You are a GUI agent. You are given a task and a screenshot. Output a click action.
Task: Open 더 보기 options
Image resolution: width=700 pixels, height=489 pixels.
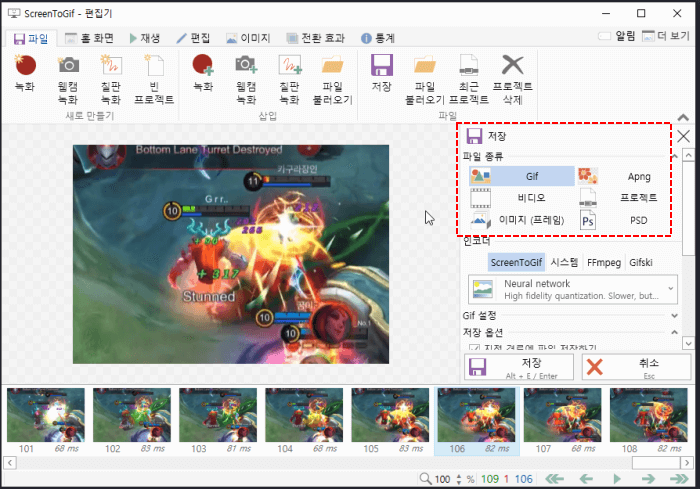[666, 36]
